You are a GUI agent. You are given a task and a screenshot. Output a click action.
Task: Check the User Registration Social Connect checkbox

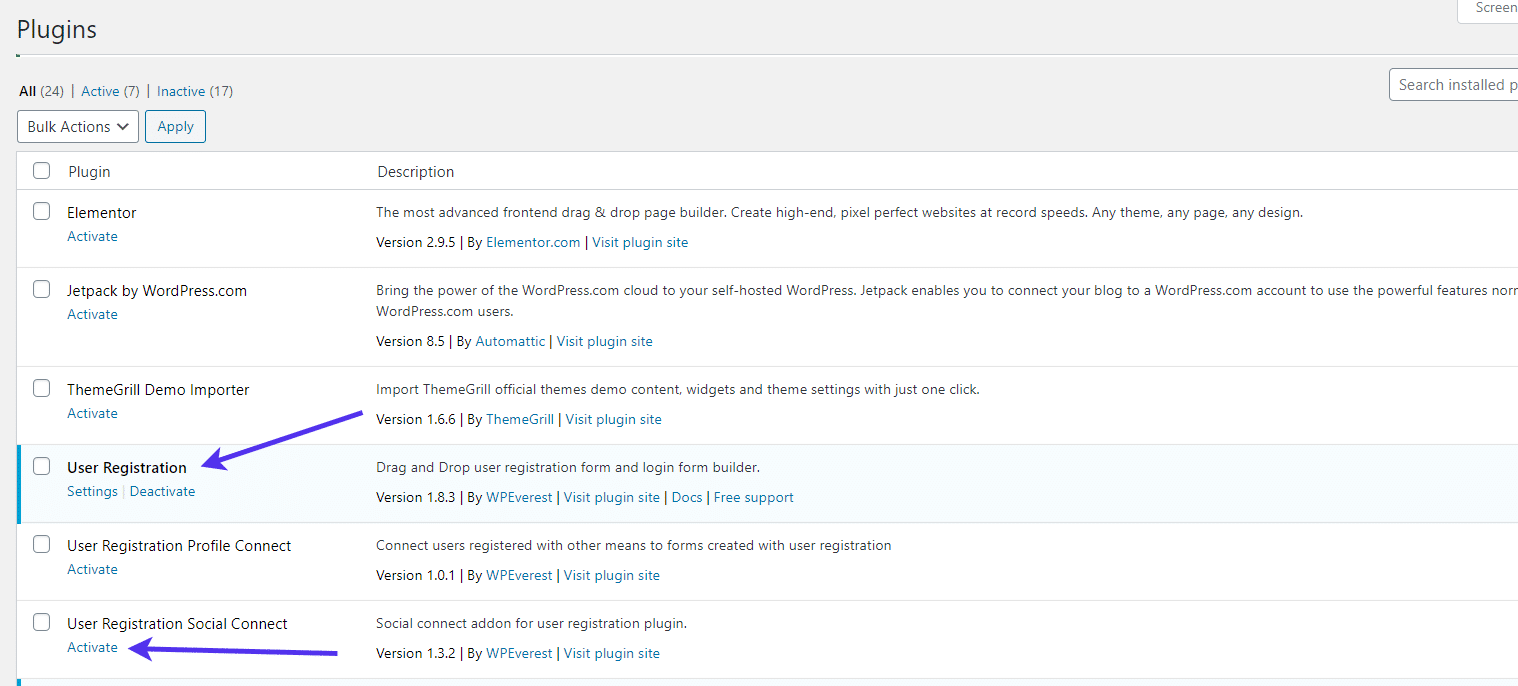41,621
